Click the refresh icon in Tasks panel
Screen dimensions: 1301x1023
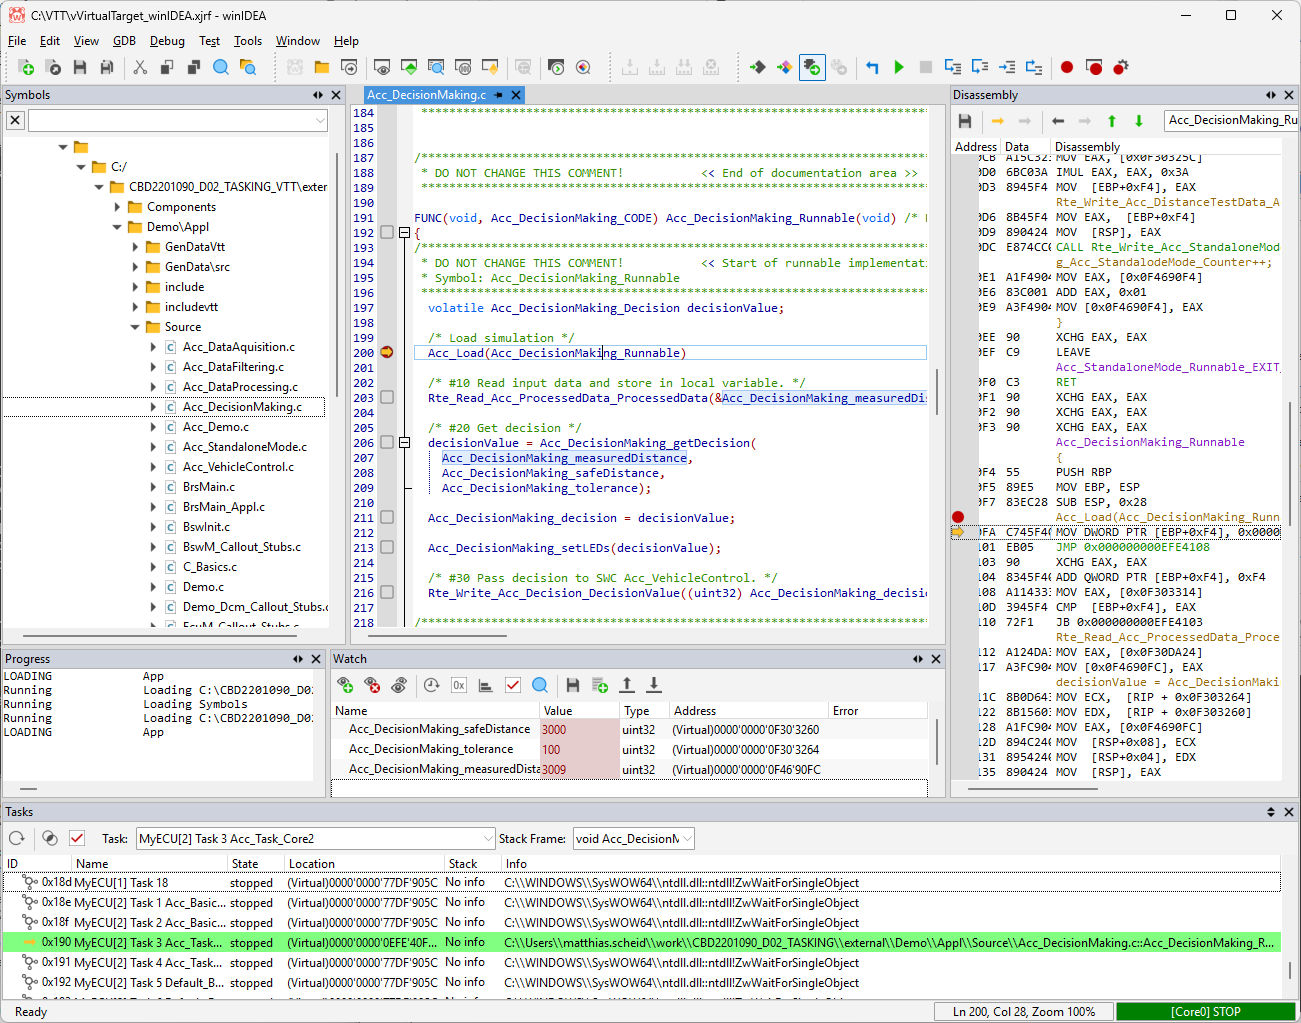click(17, 838)
